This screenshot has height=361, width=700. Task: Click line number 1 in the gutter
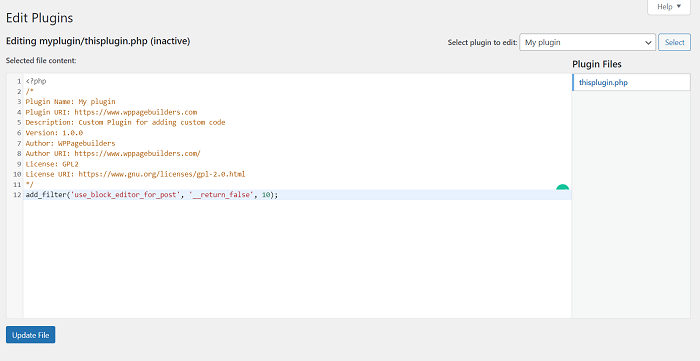pyautogui.click(x=19, y=81)
